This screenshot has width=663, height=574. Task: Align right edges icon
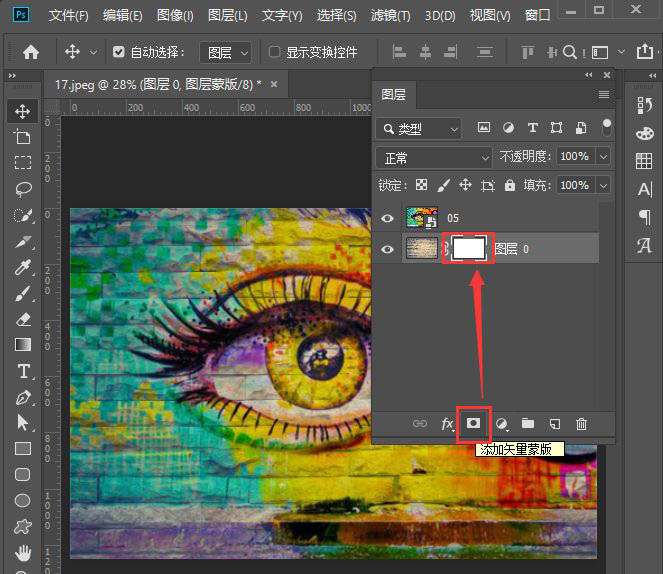451,52
